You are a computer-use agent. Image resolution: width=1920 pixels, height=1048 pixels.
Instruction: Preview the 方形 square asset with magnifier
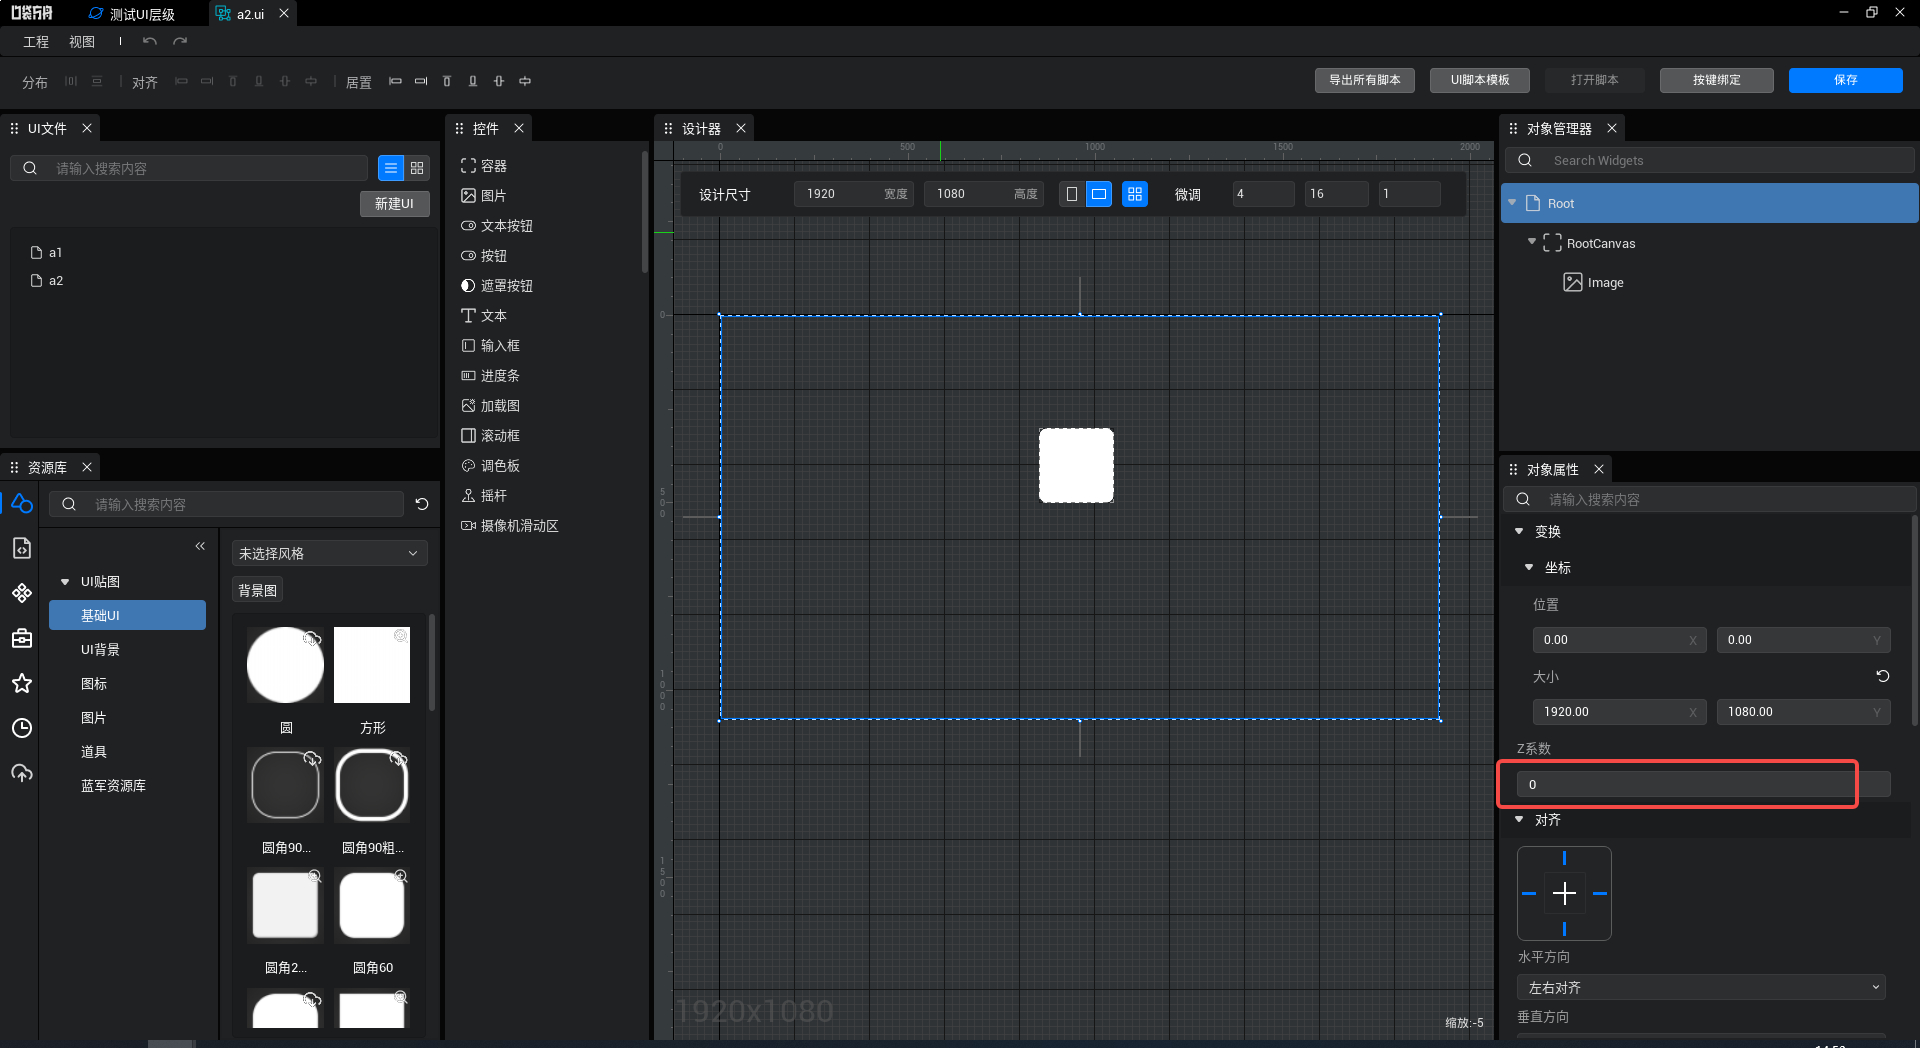click(x=400, y=636)
